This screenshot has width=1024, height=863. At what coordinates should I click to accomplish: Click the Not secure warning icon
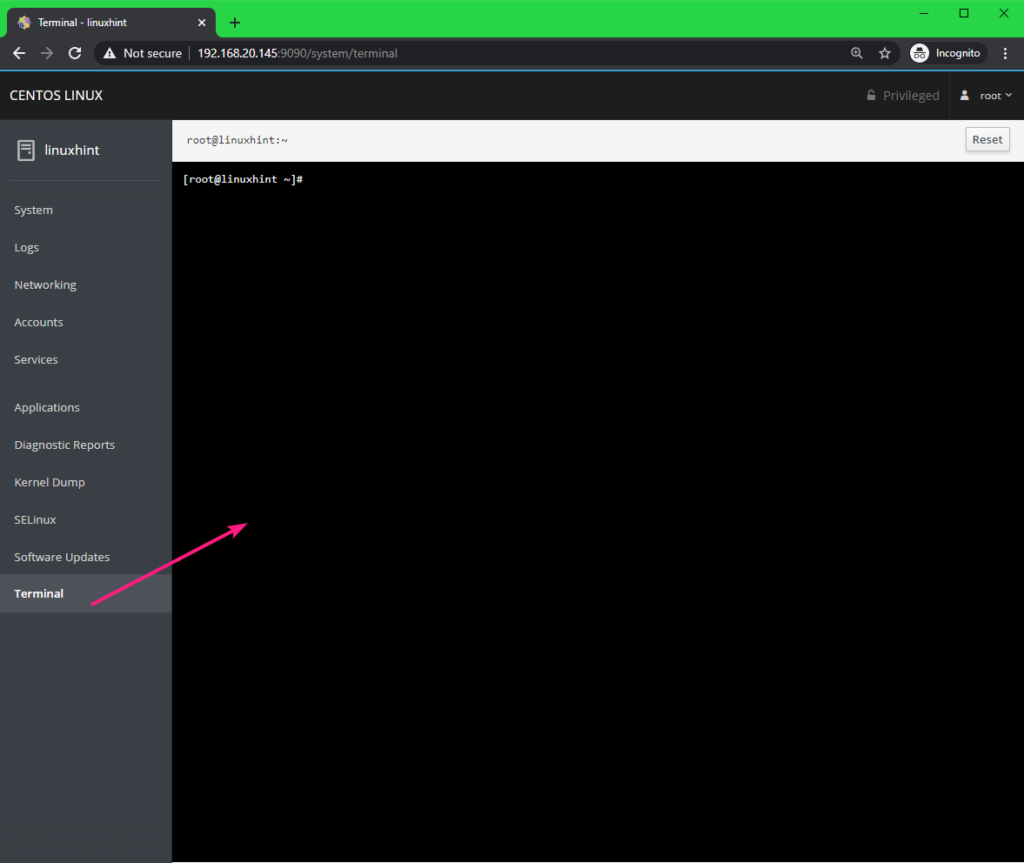pos(109,53)
